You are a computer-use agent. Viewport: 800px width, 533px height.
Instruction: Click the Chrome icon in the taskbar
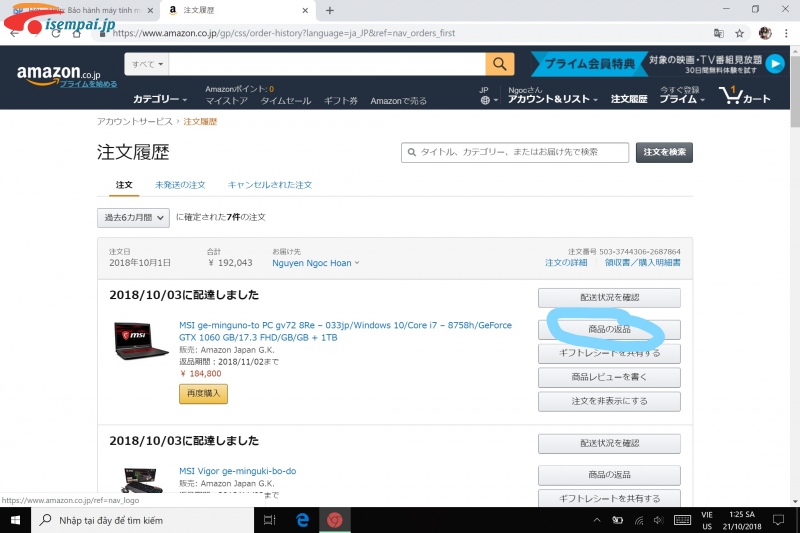pos(335,520)
